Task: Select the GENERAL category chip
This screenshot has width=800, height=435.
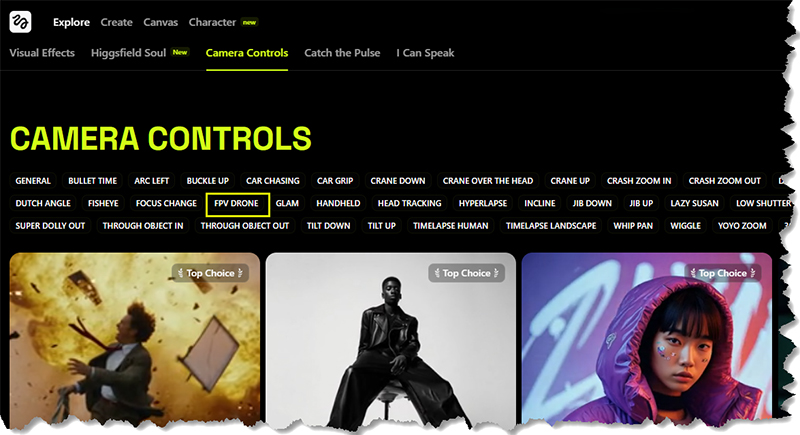Action: 33,181
